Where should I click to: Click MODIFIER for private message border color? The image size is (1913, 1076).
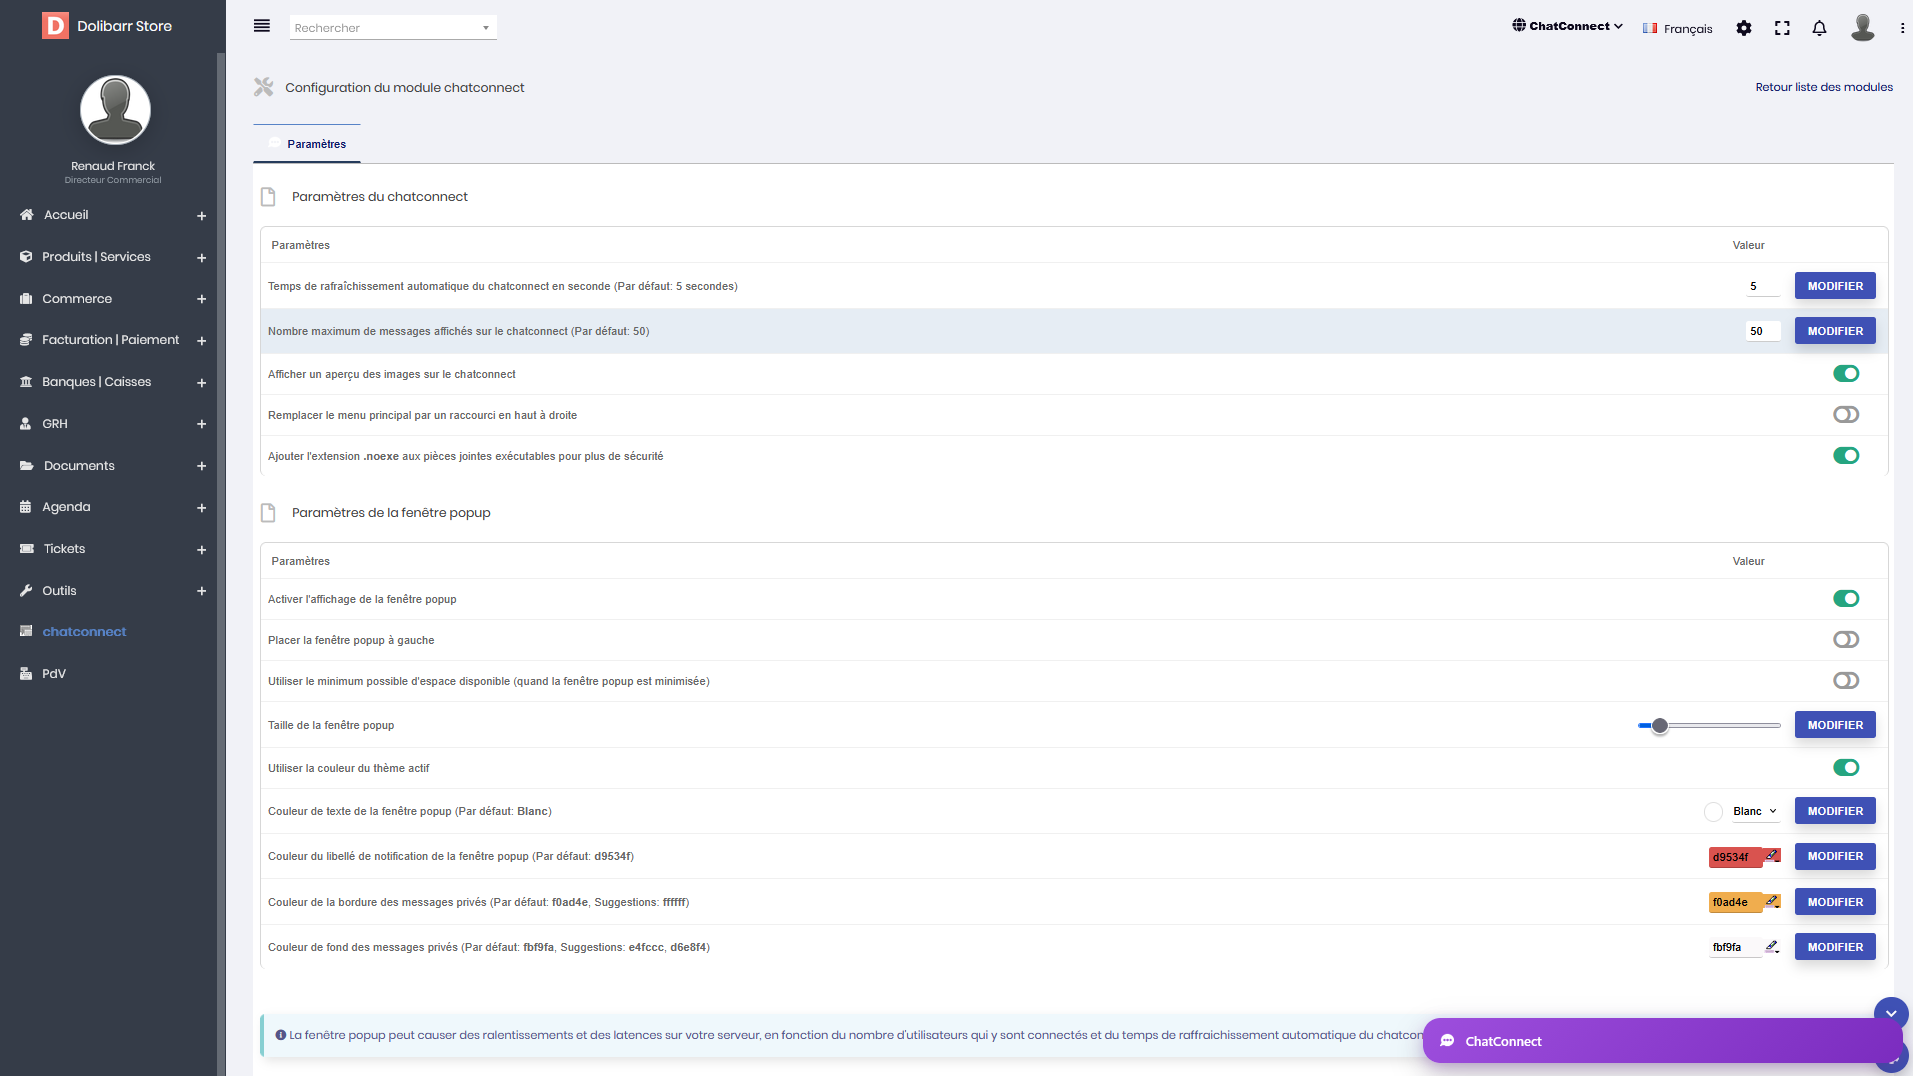[x=1835, y=902]
